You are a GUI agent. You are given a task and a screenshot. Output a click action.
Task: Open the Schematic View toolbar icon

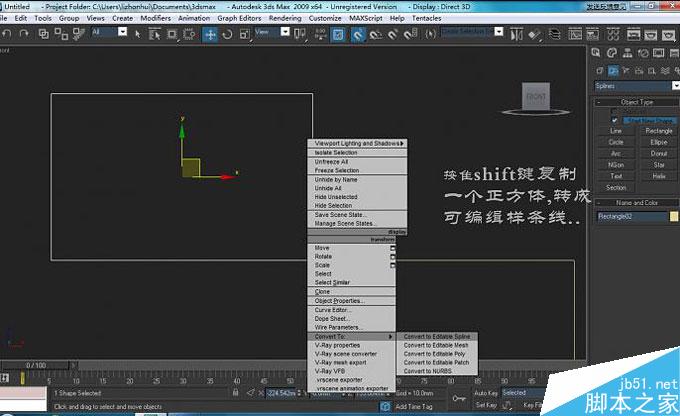coord(593,34)
